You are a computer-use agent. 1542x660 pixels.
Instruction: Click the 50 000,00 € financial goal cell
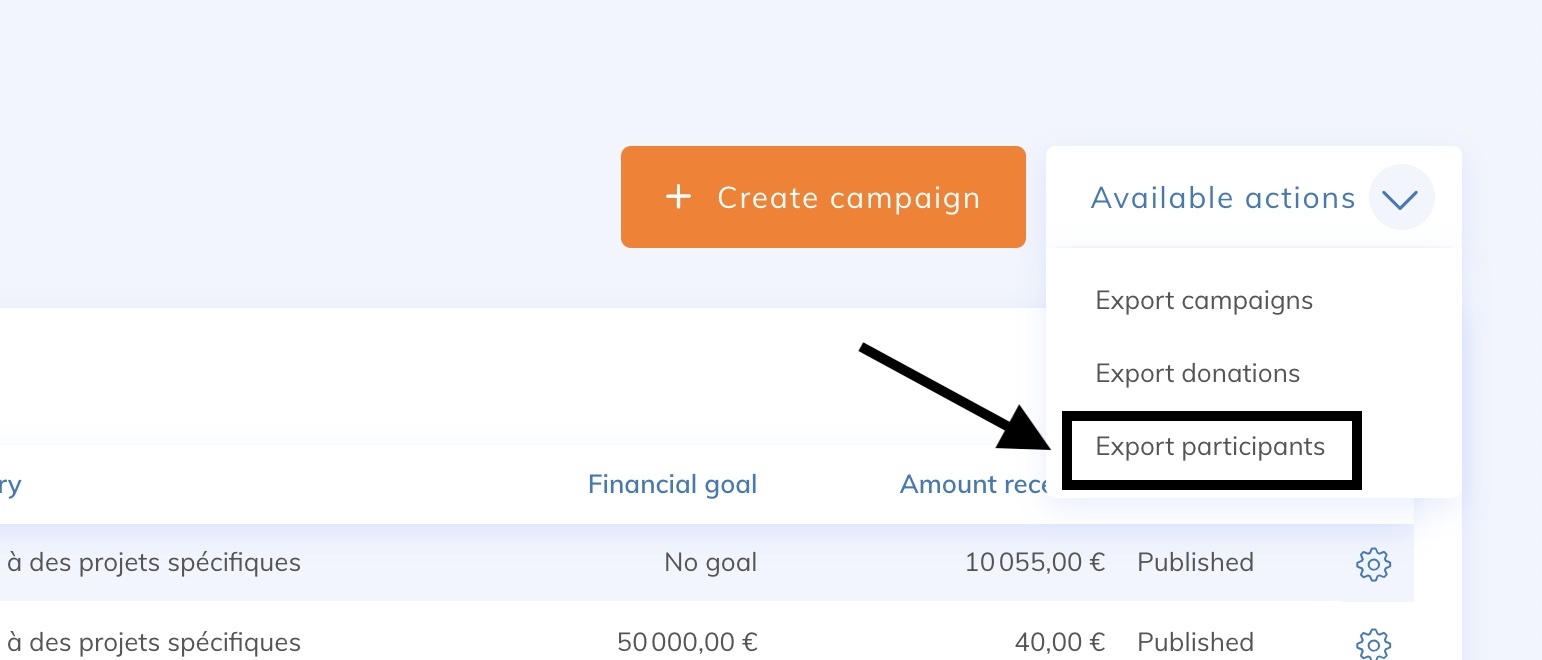tap(687, 642)
